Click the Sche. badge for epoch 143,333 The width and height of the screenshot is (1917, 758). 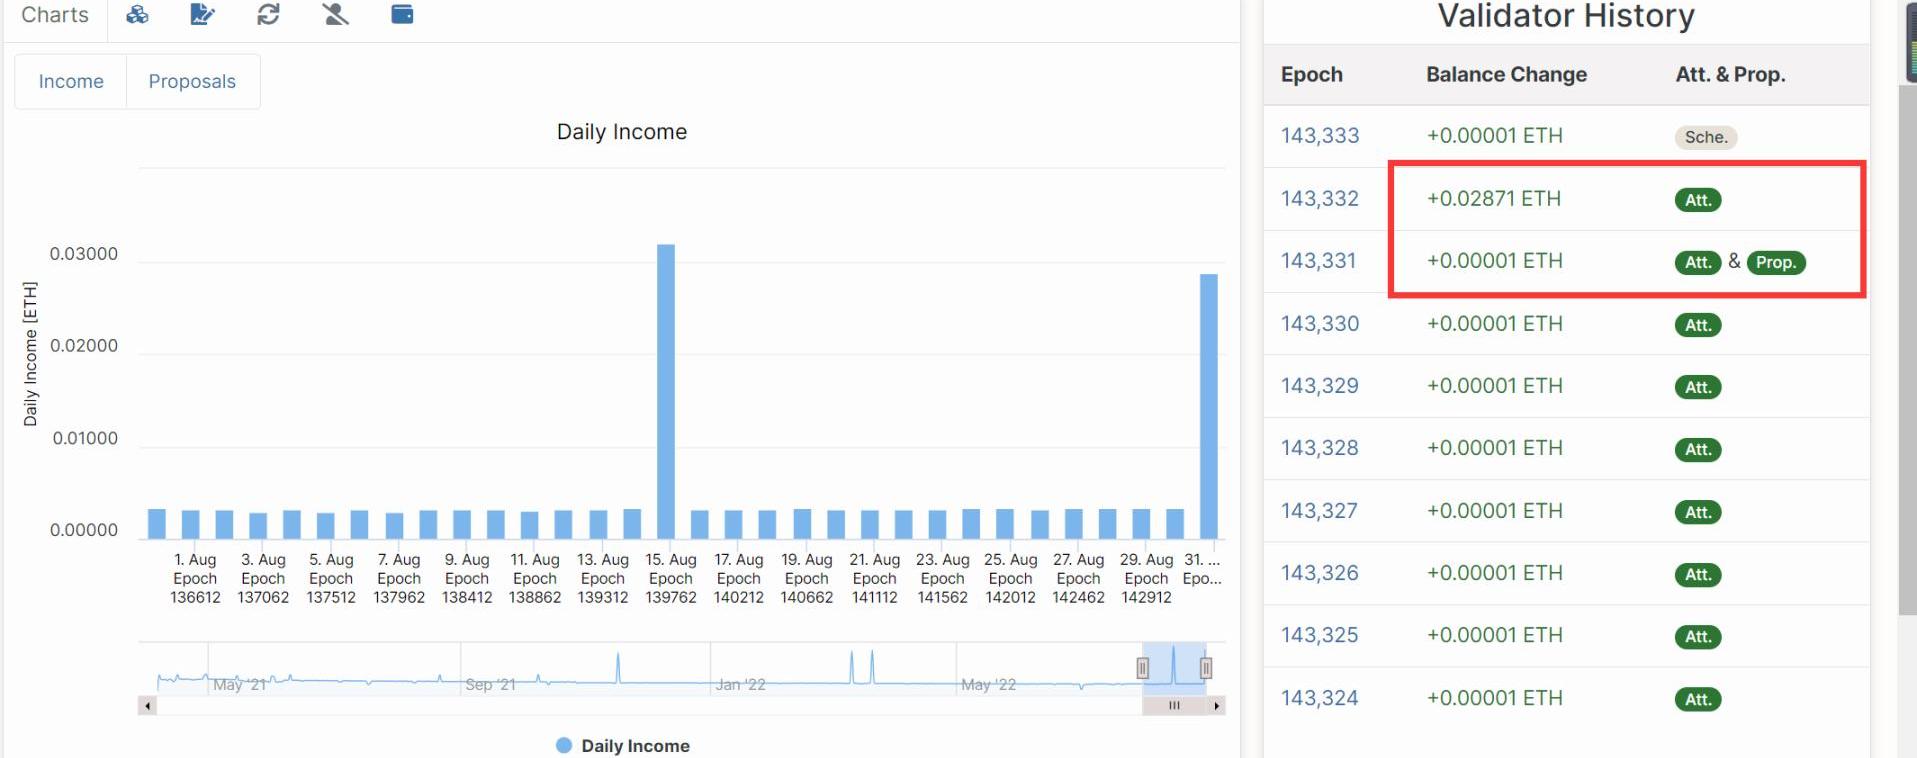click(x=1705, y=138)
